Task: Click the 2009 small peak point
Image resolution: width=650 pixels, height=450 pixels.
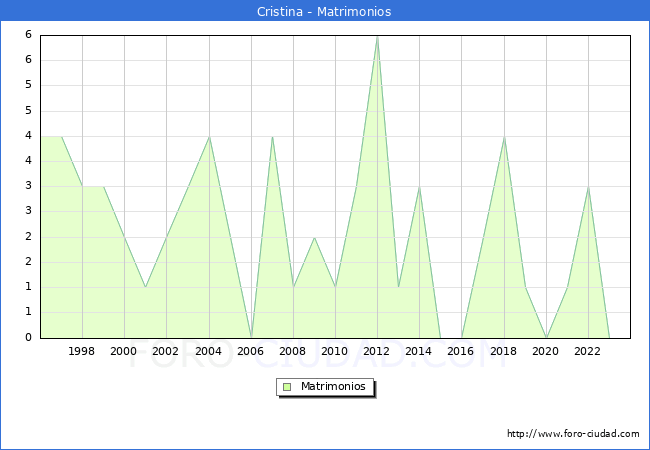Action: (x=314, y=237)
